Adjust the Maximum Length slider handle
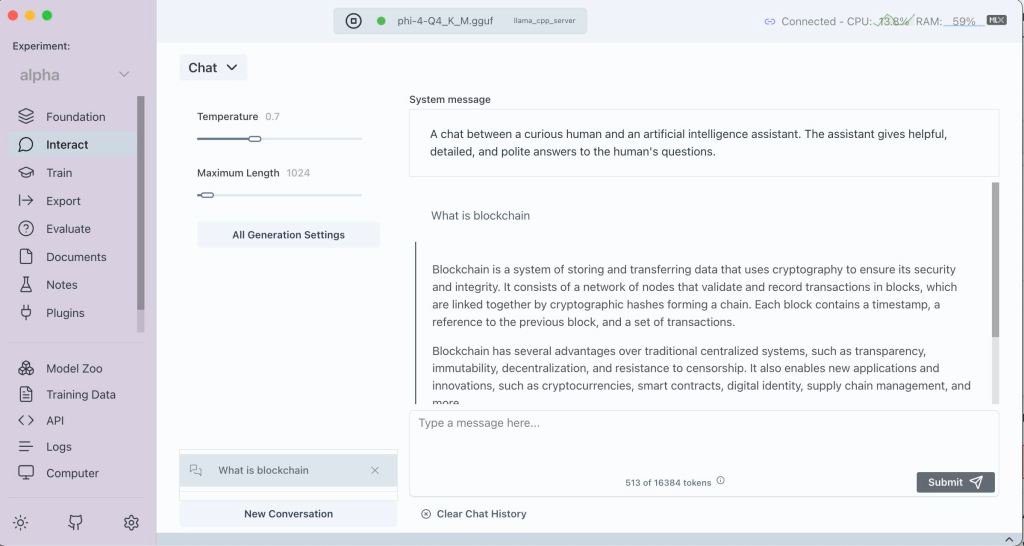Image resolution: width=1024 pixels, height=546 pixels. (x=206, y=195)
